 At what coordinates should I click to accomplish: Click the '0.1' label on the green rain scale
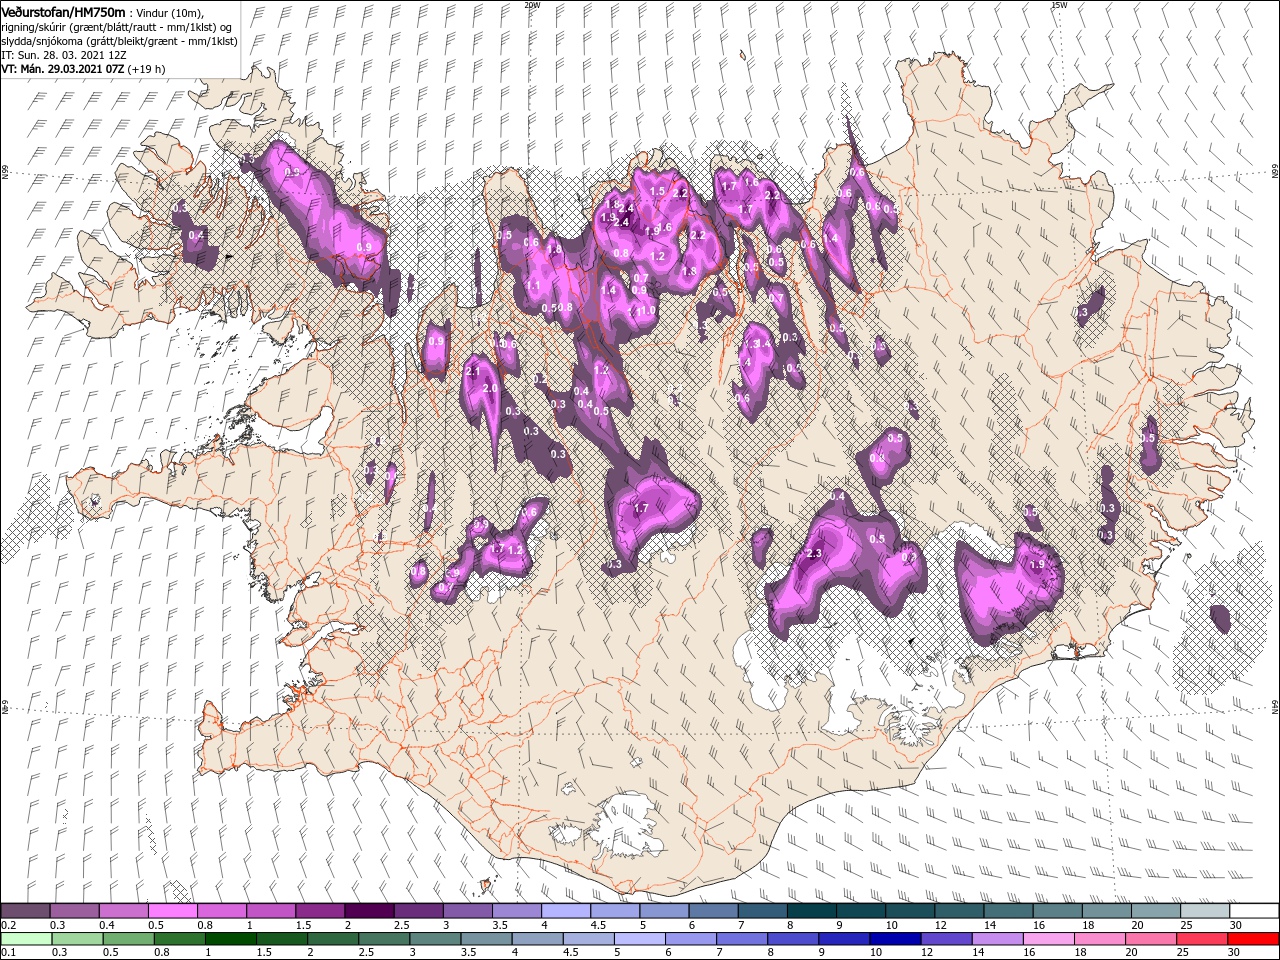pos(9,952)
